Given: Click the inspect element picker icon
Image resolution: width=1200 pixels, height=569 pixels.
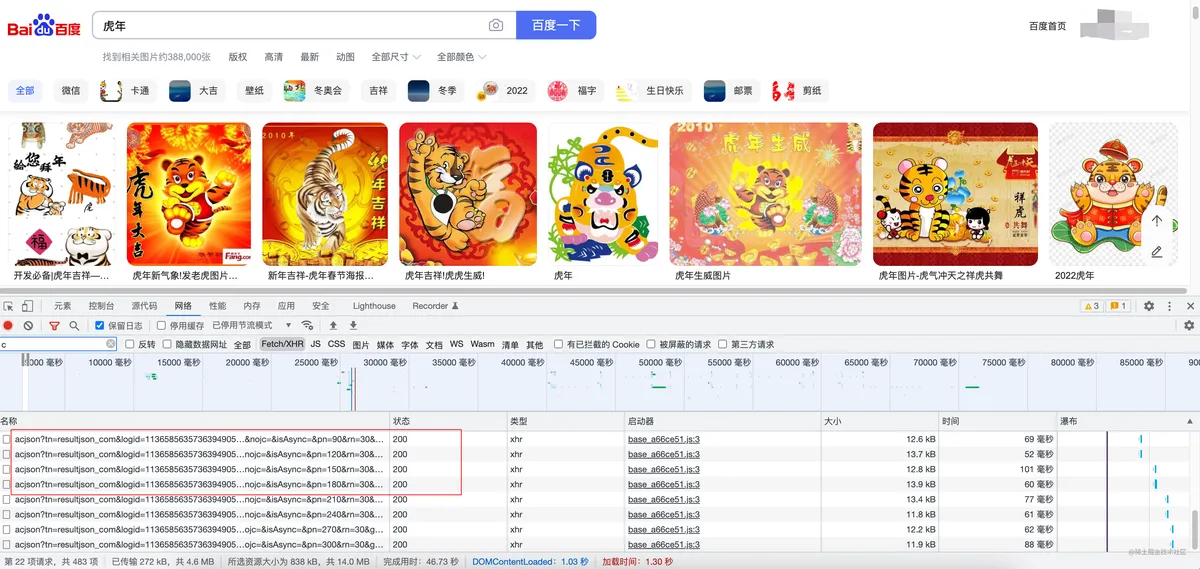Looking at the screenshot, I should point(8,306).
